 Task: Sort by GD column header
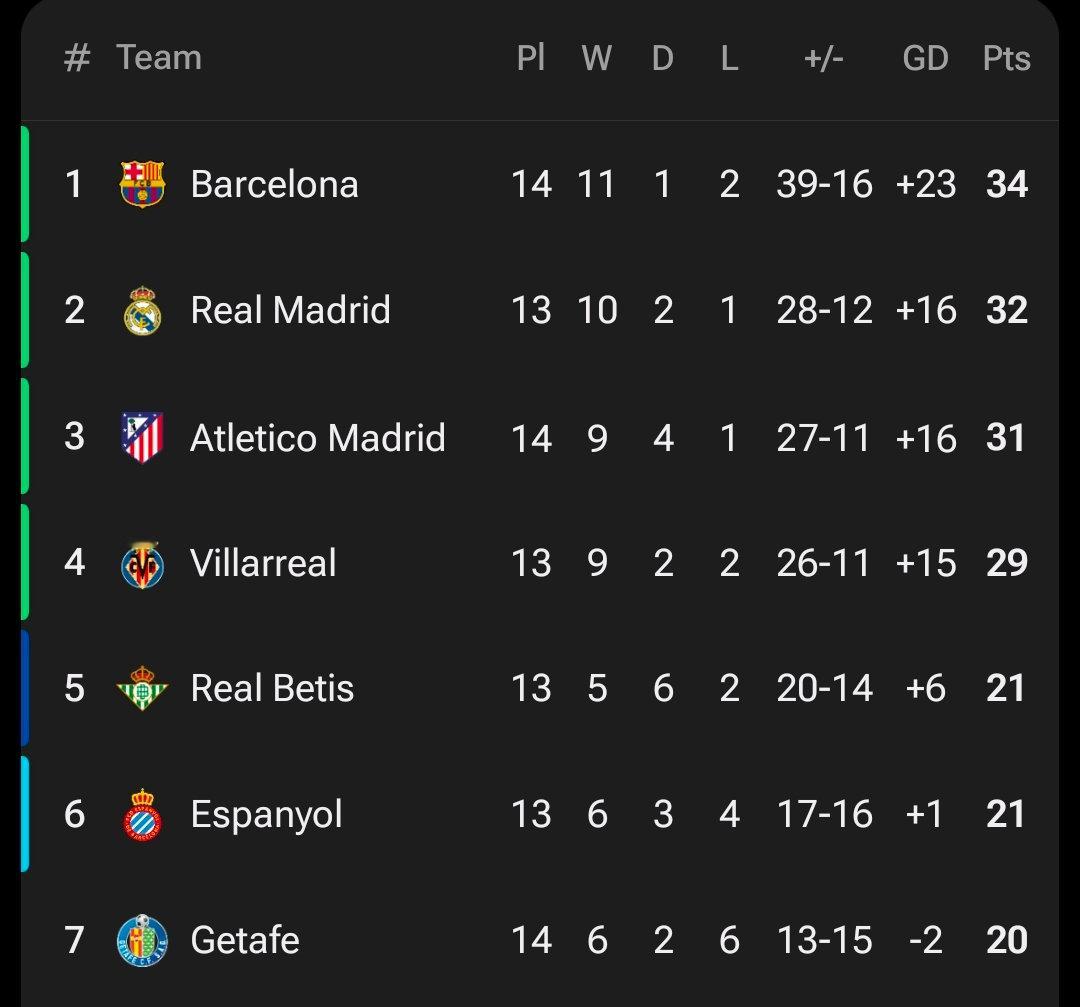925,58
